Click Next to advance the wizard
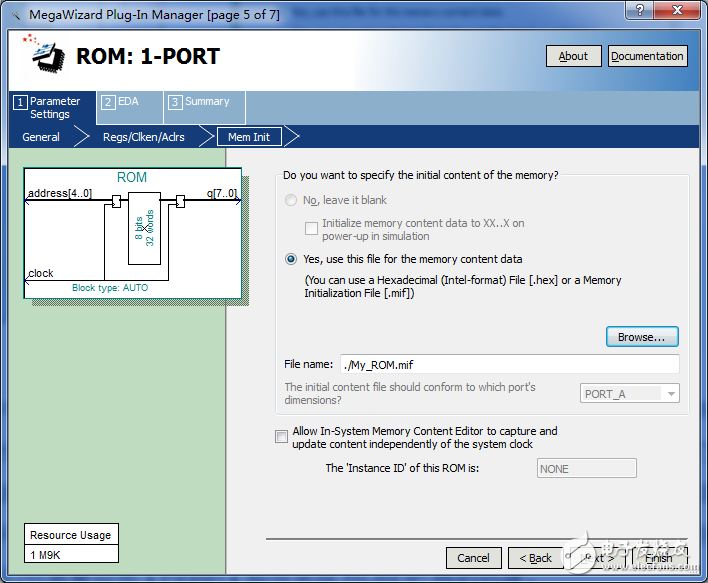 [598, 558]
